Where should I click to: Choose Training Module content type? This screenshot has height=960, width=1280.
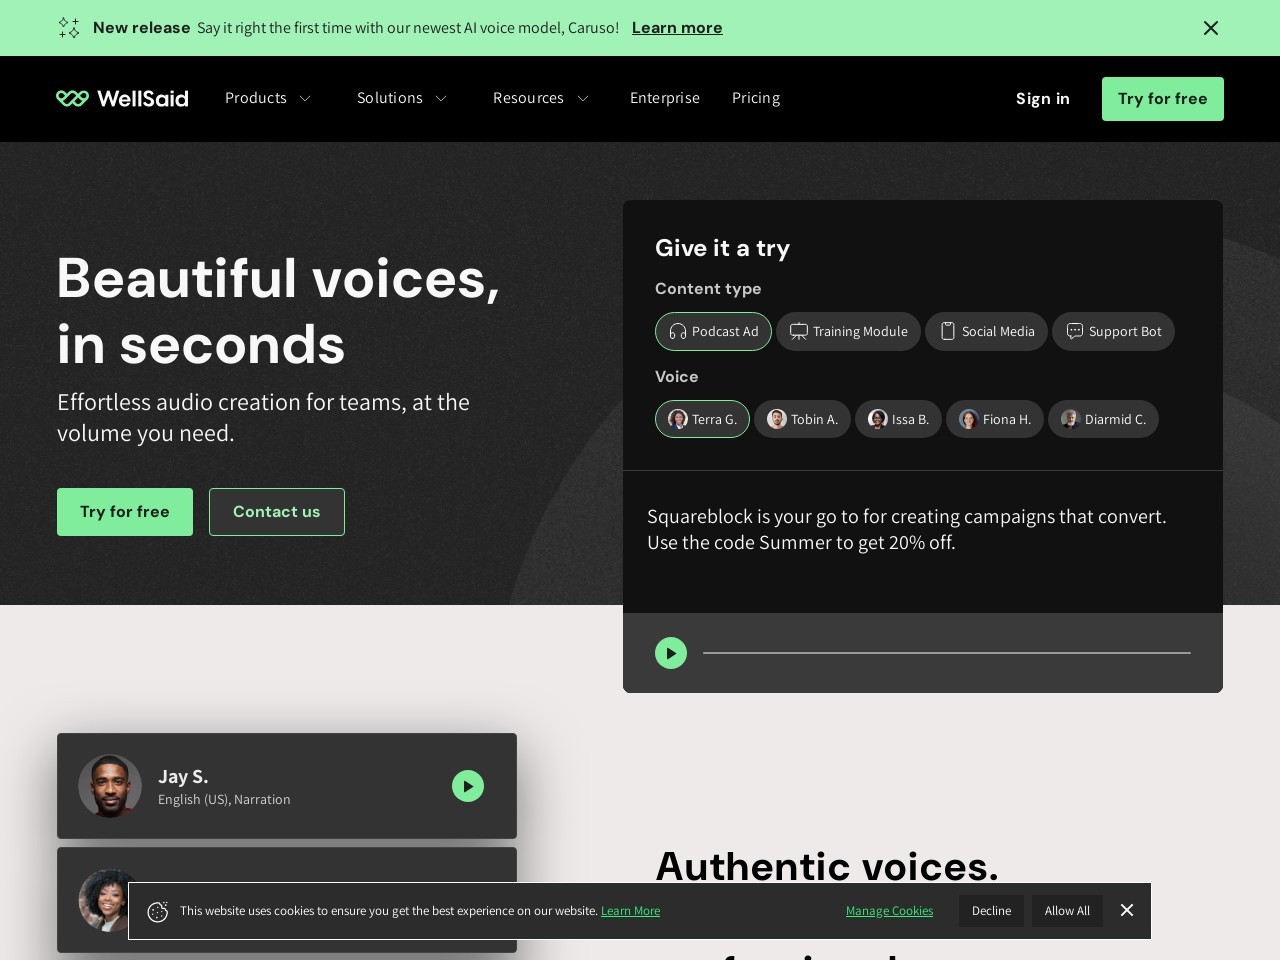848,332
